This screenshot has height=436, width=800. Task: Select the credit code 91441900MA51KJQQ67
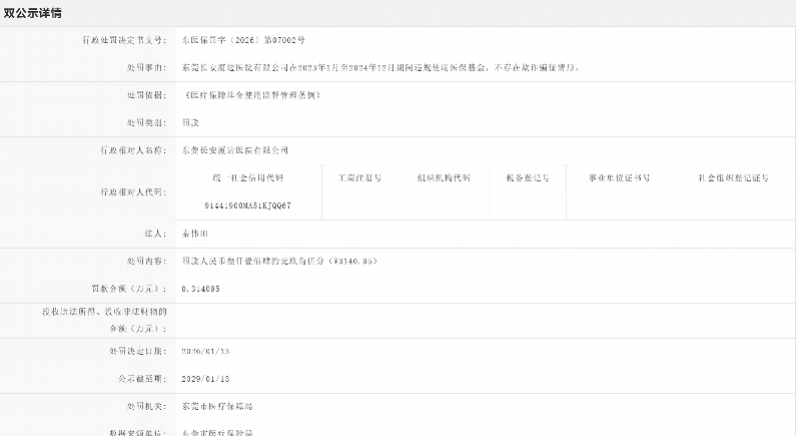248,206
